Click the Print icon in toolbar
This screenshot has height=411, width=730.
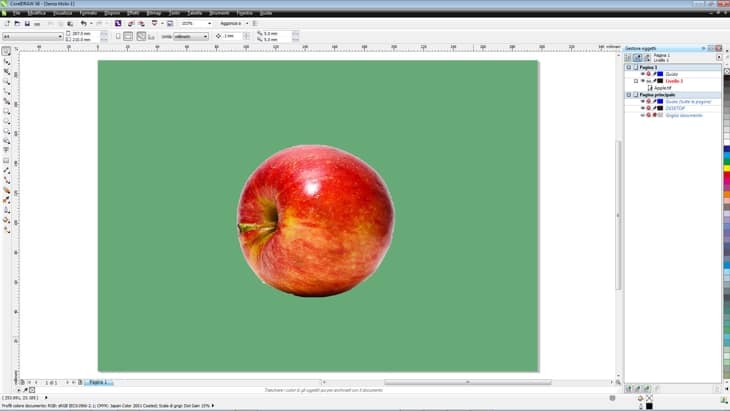point(37,23)
